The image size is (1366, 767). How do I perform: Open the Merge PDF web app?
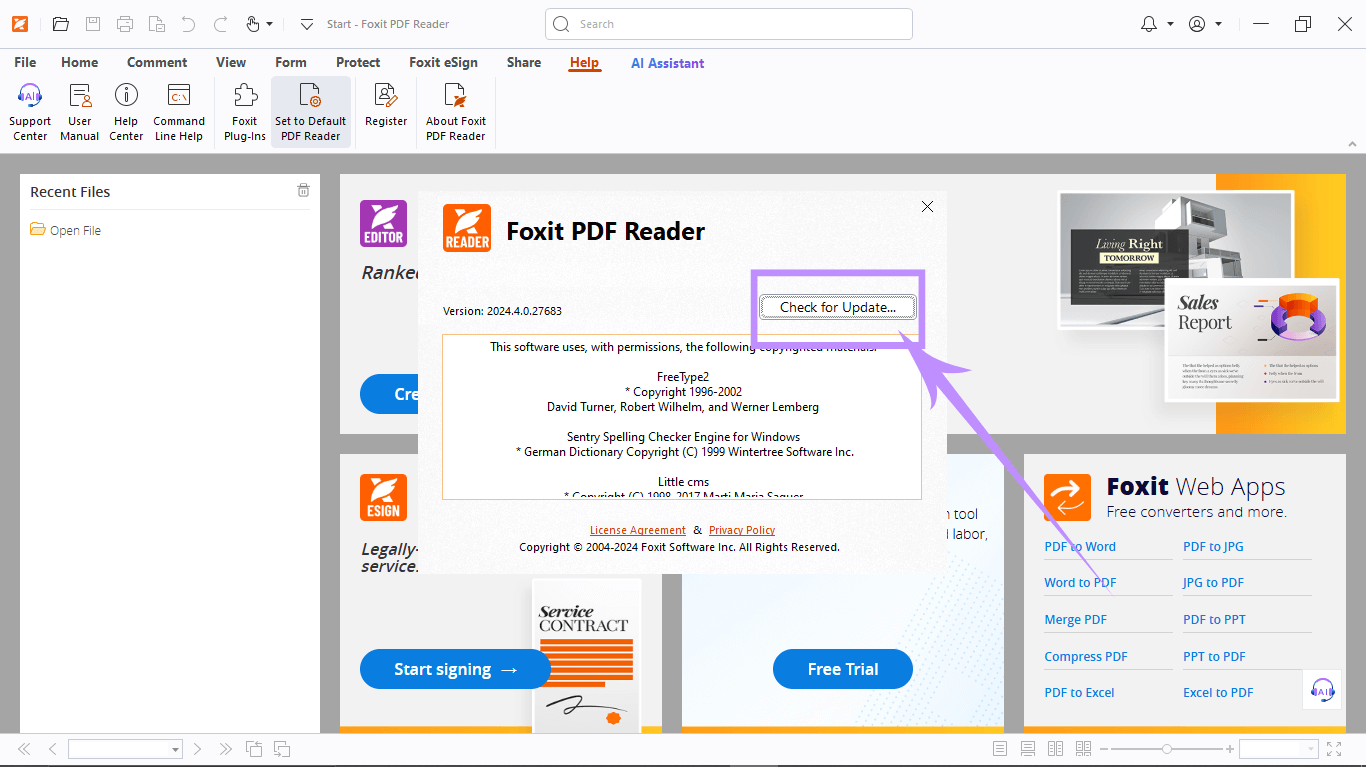(1076, 619)
